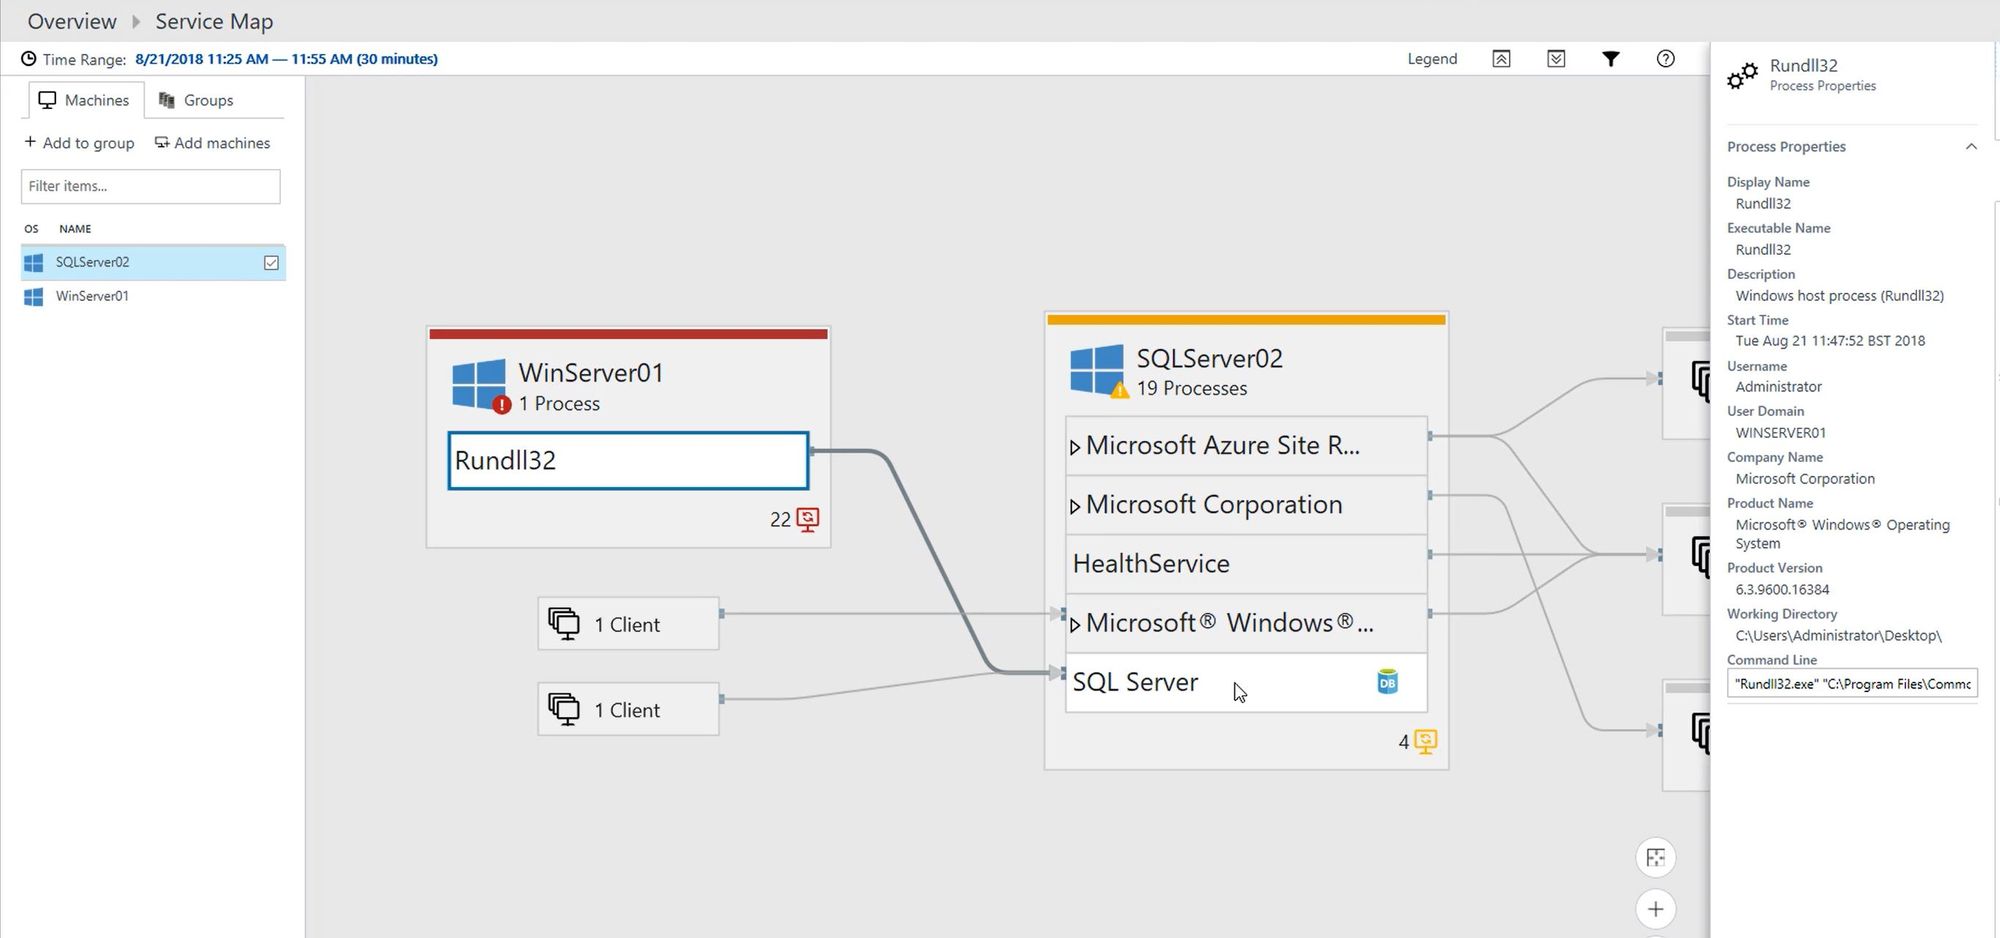Click the collapse-all icon next to Legend
The width and height of the screenshot is (2000, 938).
pyautogui.click(x=1501, y=59)
